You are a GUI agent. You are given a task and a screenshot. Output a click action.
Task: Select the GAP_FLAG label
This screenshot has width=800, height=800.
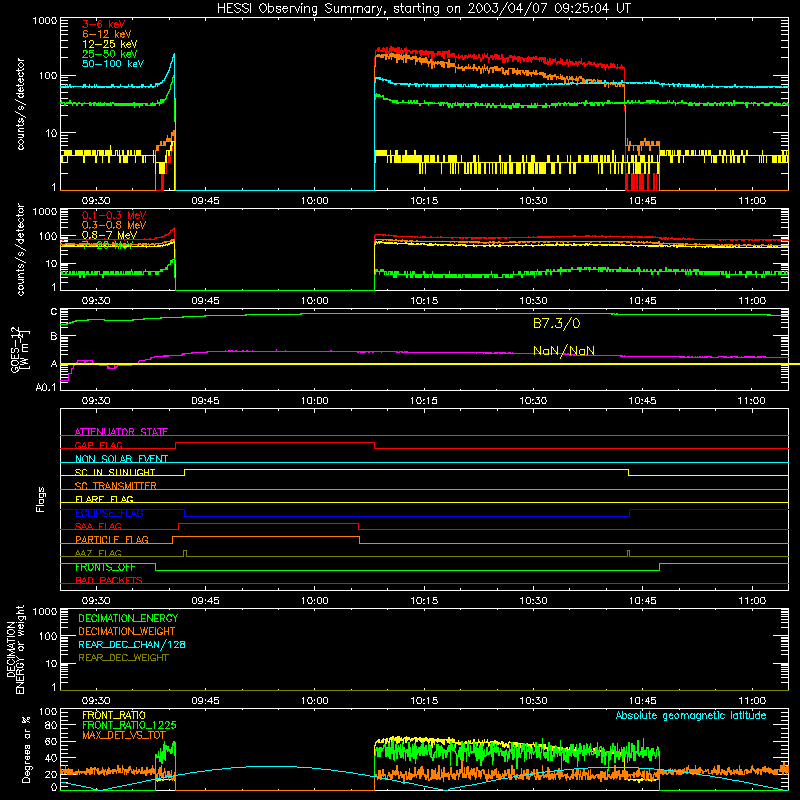click(98, 445)
